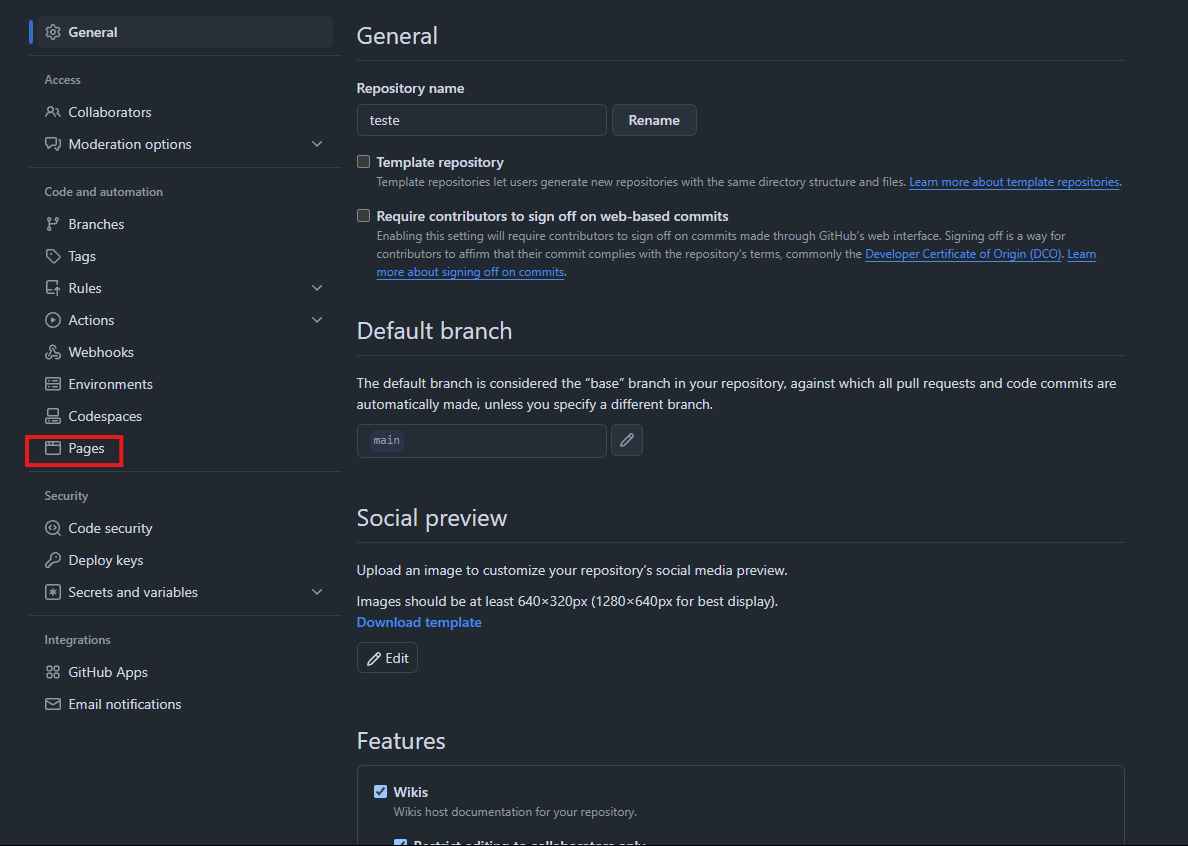Click the gear icon beside General
The image size is (1188, 846).
(52, 32)
